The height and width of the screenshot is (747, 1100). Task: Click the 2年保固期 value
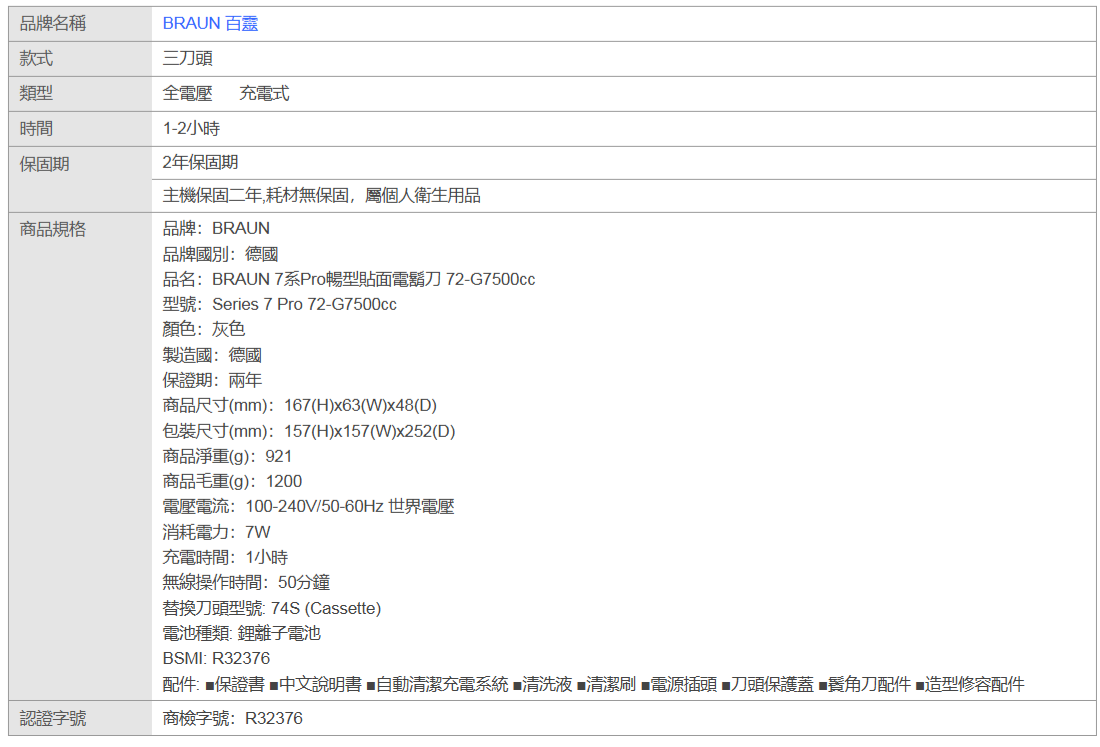pyautogui.click(x=201, y=163)
